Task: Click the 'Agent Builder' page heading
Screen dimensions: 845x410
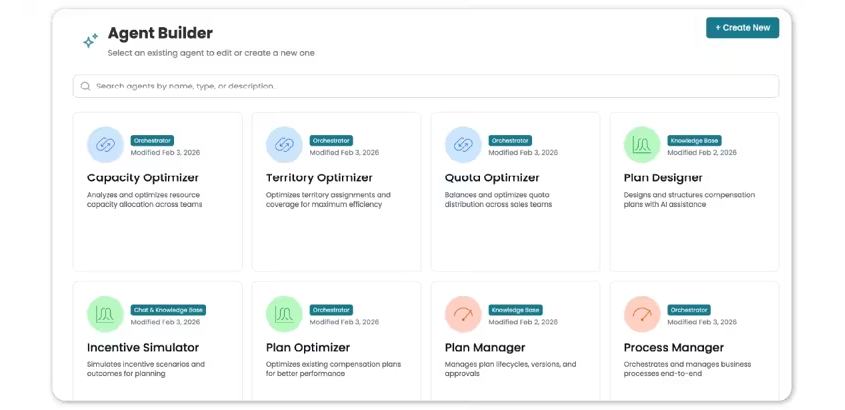Action: (x=160, y=33)
